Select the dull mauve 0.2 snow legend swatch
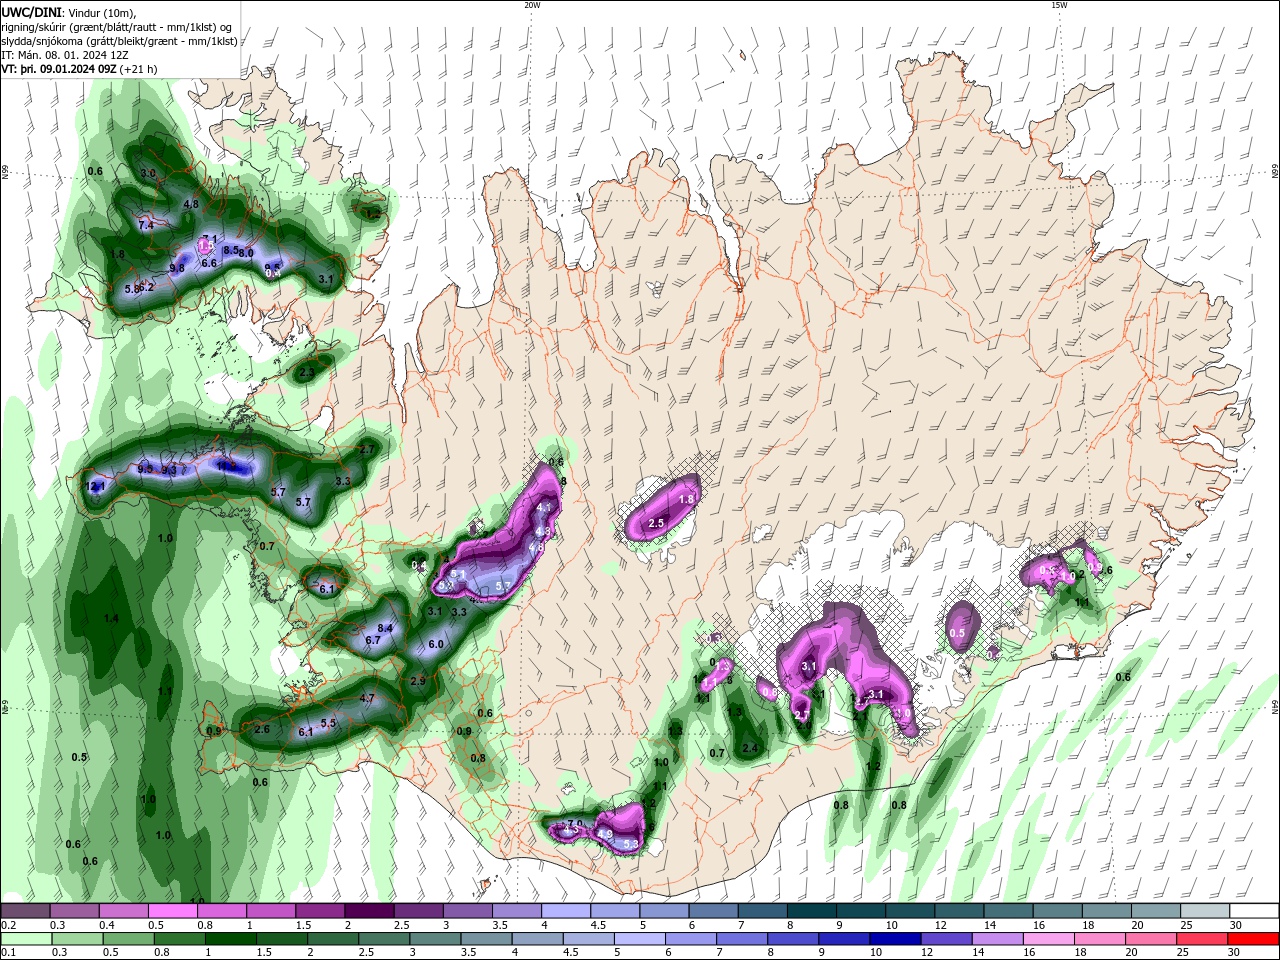 tap(25, 911)
